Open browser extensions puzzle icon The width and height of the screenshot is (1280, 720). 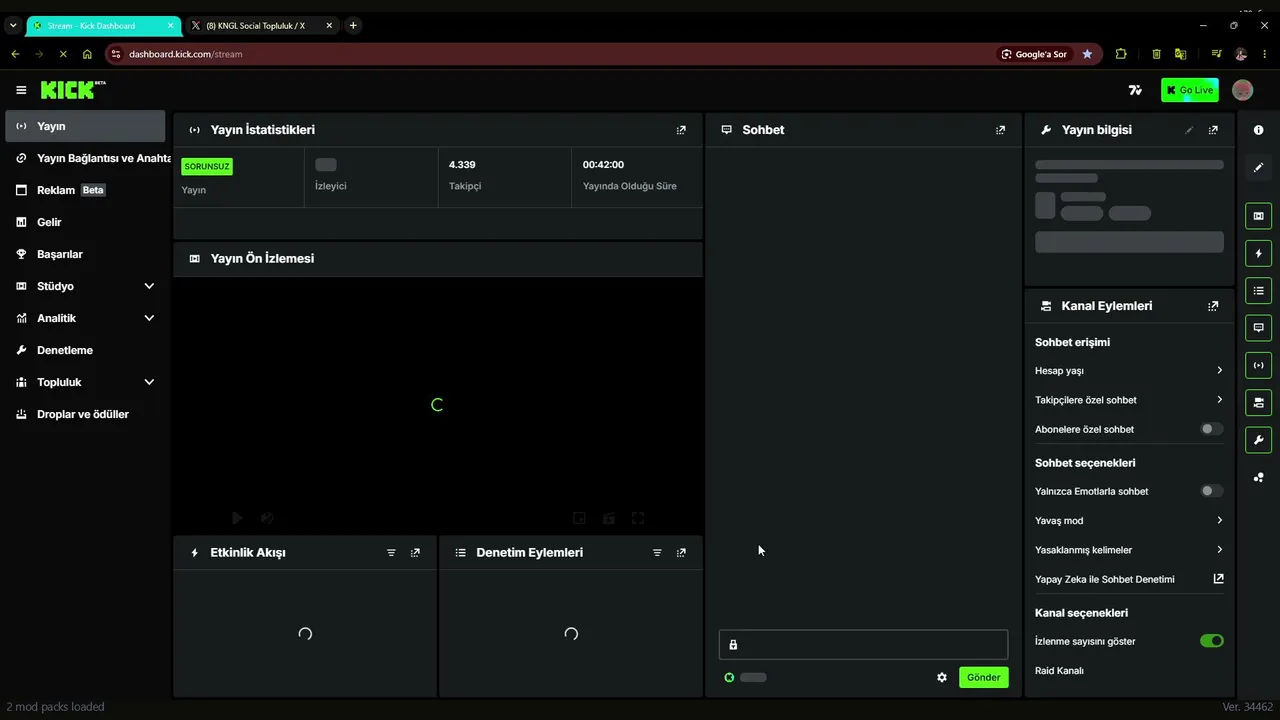click(1121, 54)
